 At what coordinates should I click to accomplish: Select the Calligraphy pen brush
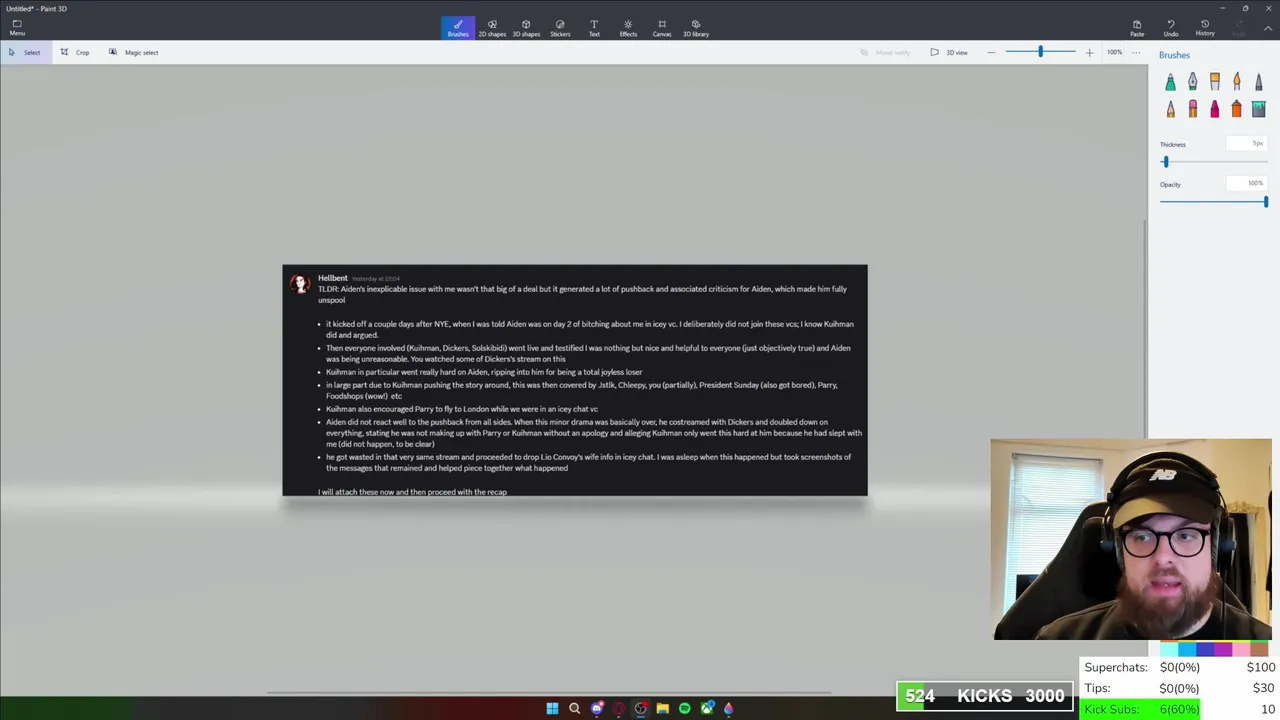(x=1192, y=82)
